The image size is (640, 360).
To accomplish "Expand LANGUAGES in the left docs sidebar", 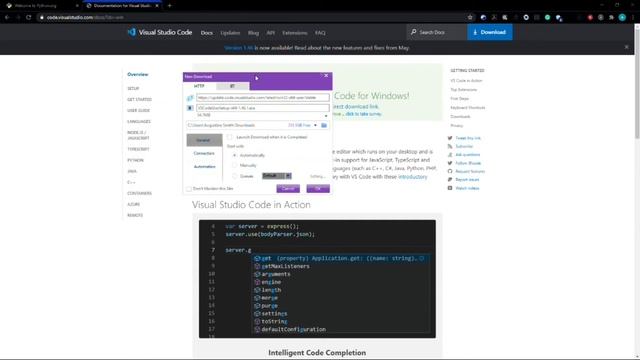I will pyautogui.click(x=139, y=121).
